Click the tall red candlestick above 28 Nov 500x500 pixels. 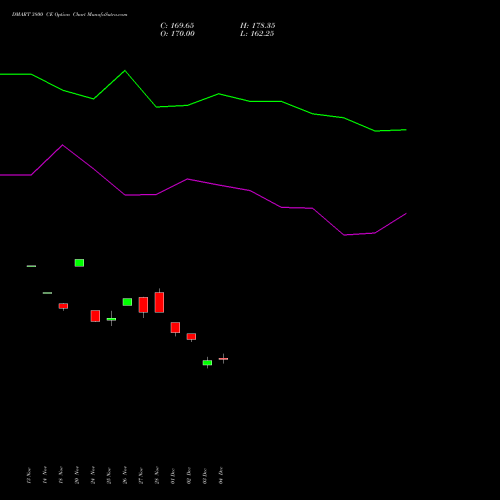159,302
